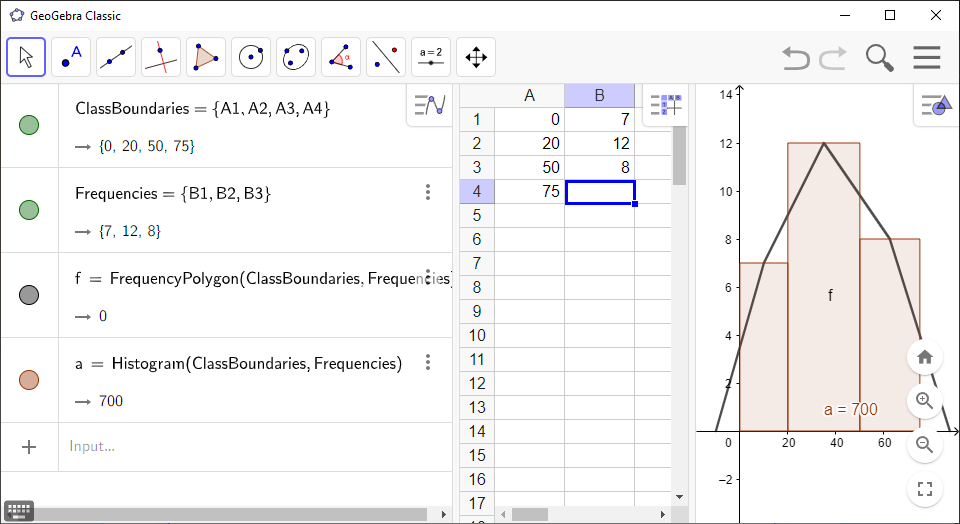Pick the Polygon tool
Viewport: 960px width, 524px height.
(x=206, y=57)
